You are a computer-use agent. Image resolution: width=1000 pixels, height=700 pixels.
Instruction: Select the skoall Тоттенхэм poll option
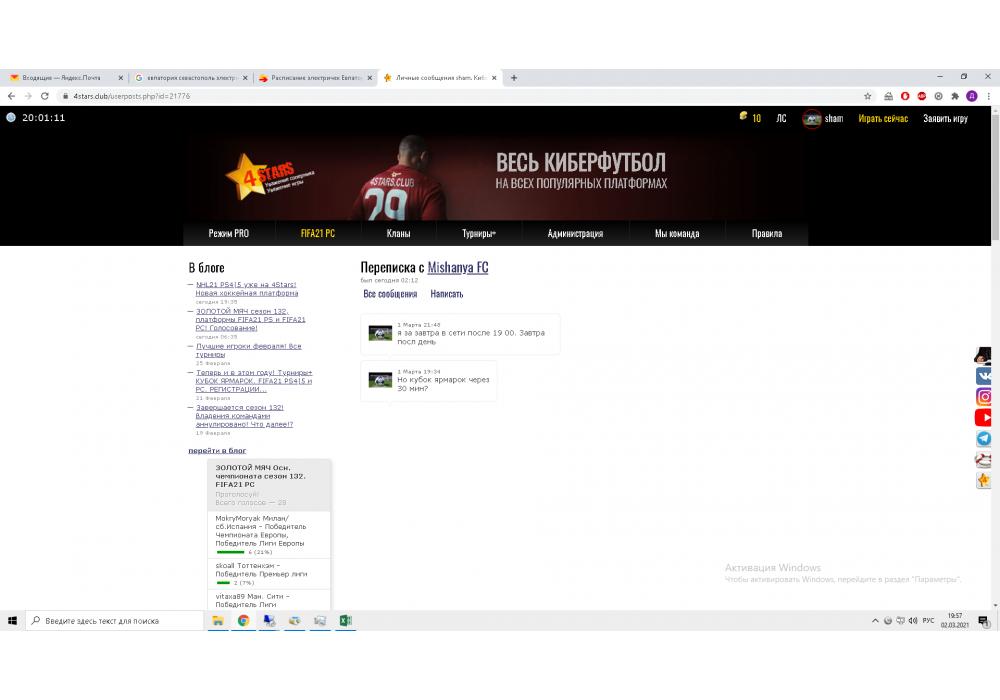268,574
